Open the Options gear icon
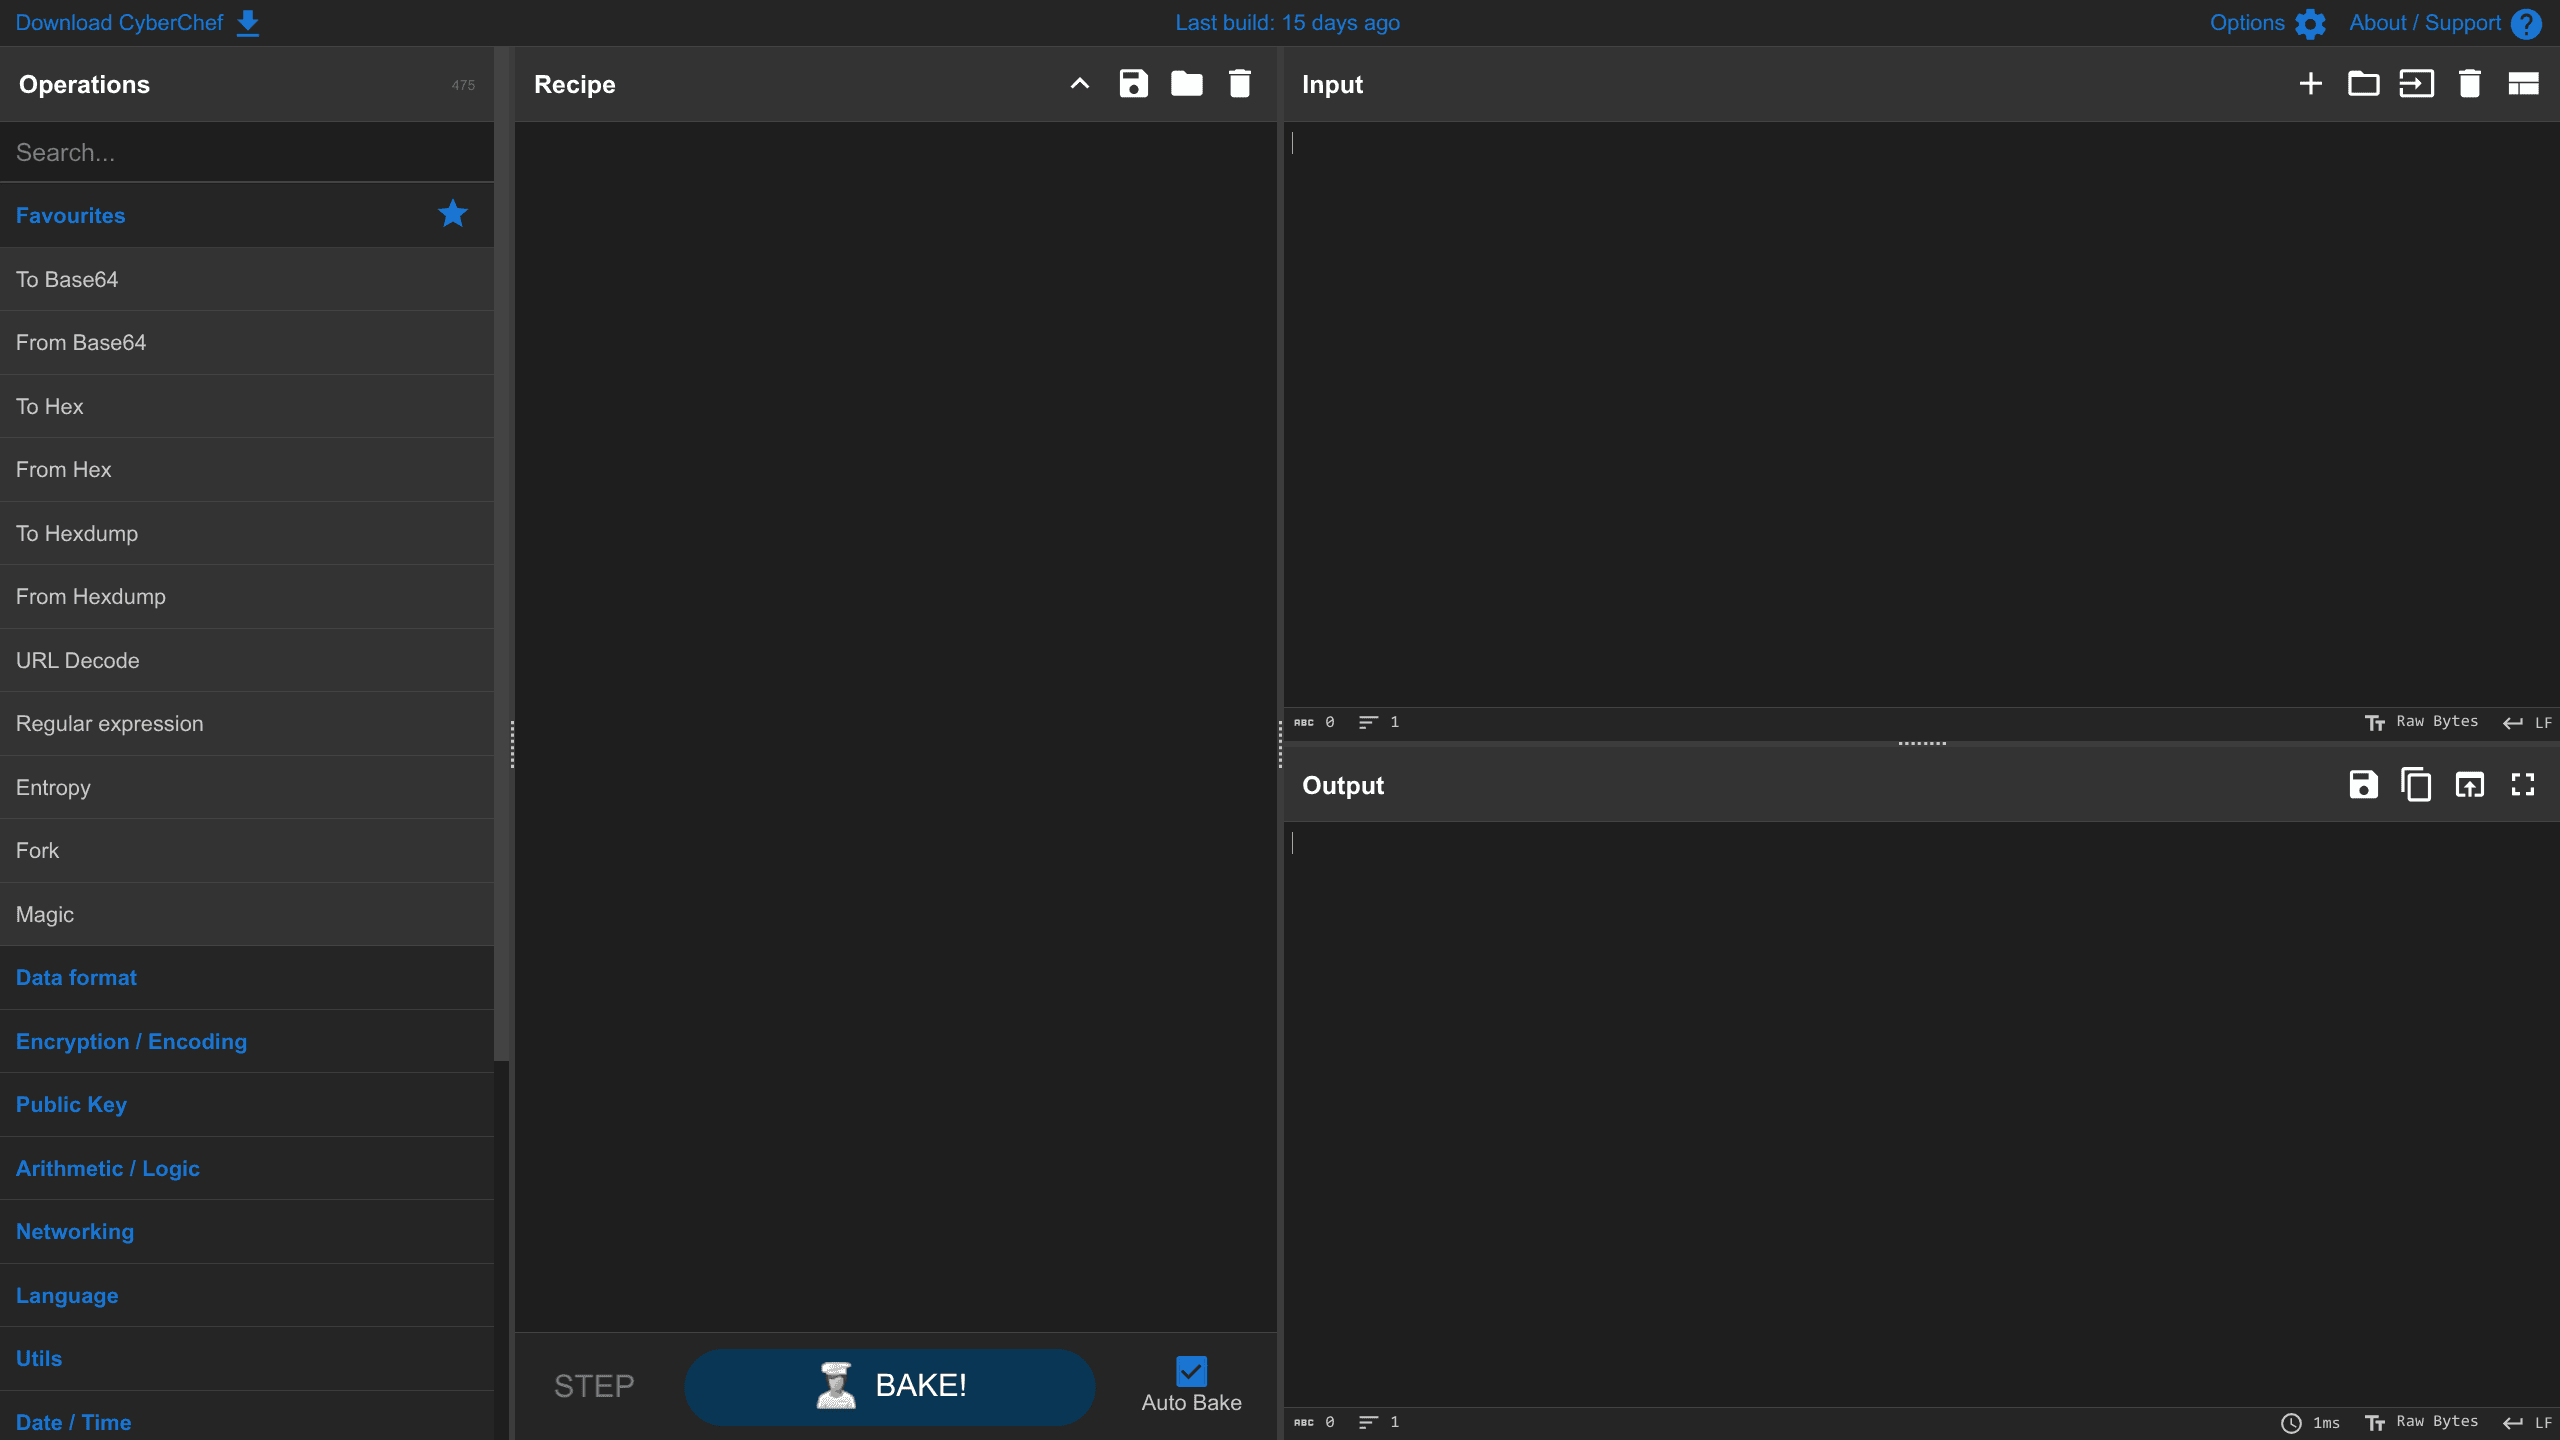The width and height of the screenshot is (2560, 1440). point(2310,23)
